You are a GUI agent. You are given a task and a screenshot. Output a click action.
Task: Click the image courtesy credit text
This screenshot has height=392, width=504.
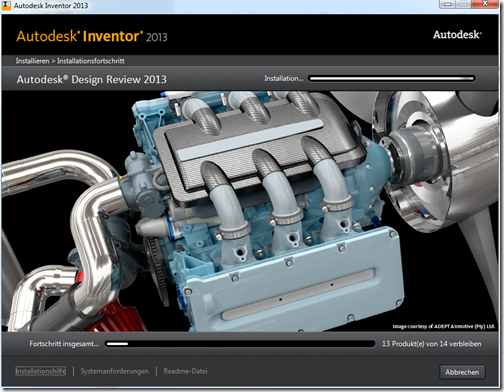pos(444,326)
